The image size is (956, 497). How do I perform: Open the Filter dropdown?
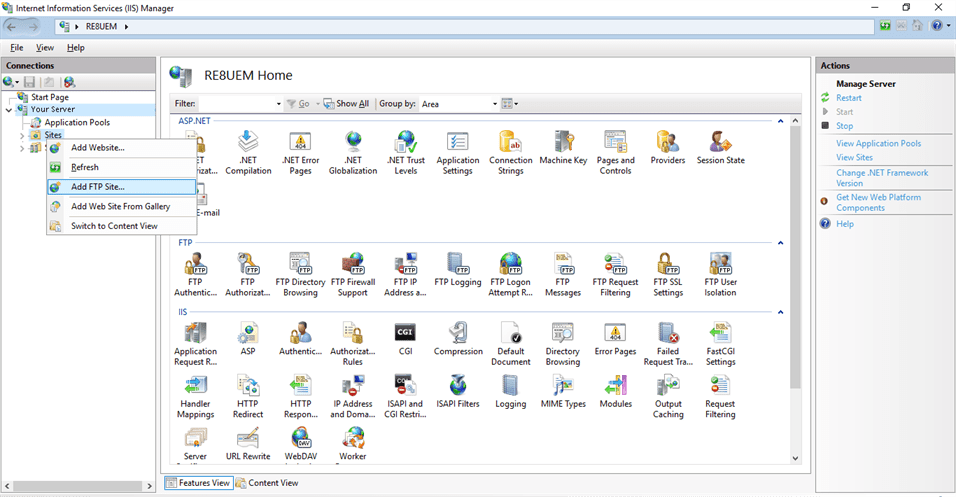tap(279, 104)
